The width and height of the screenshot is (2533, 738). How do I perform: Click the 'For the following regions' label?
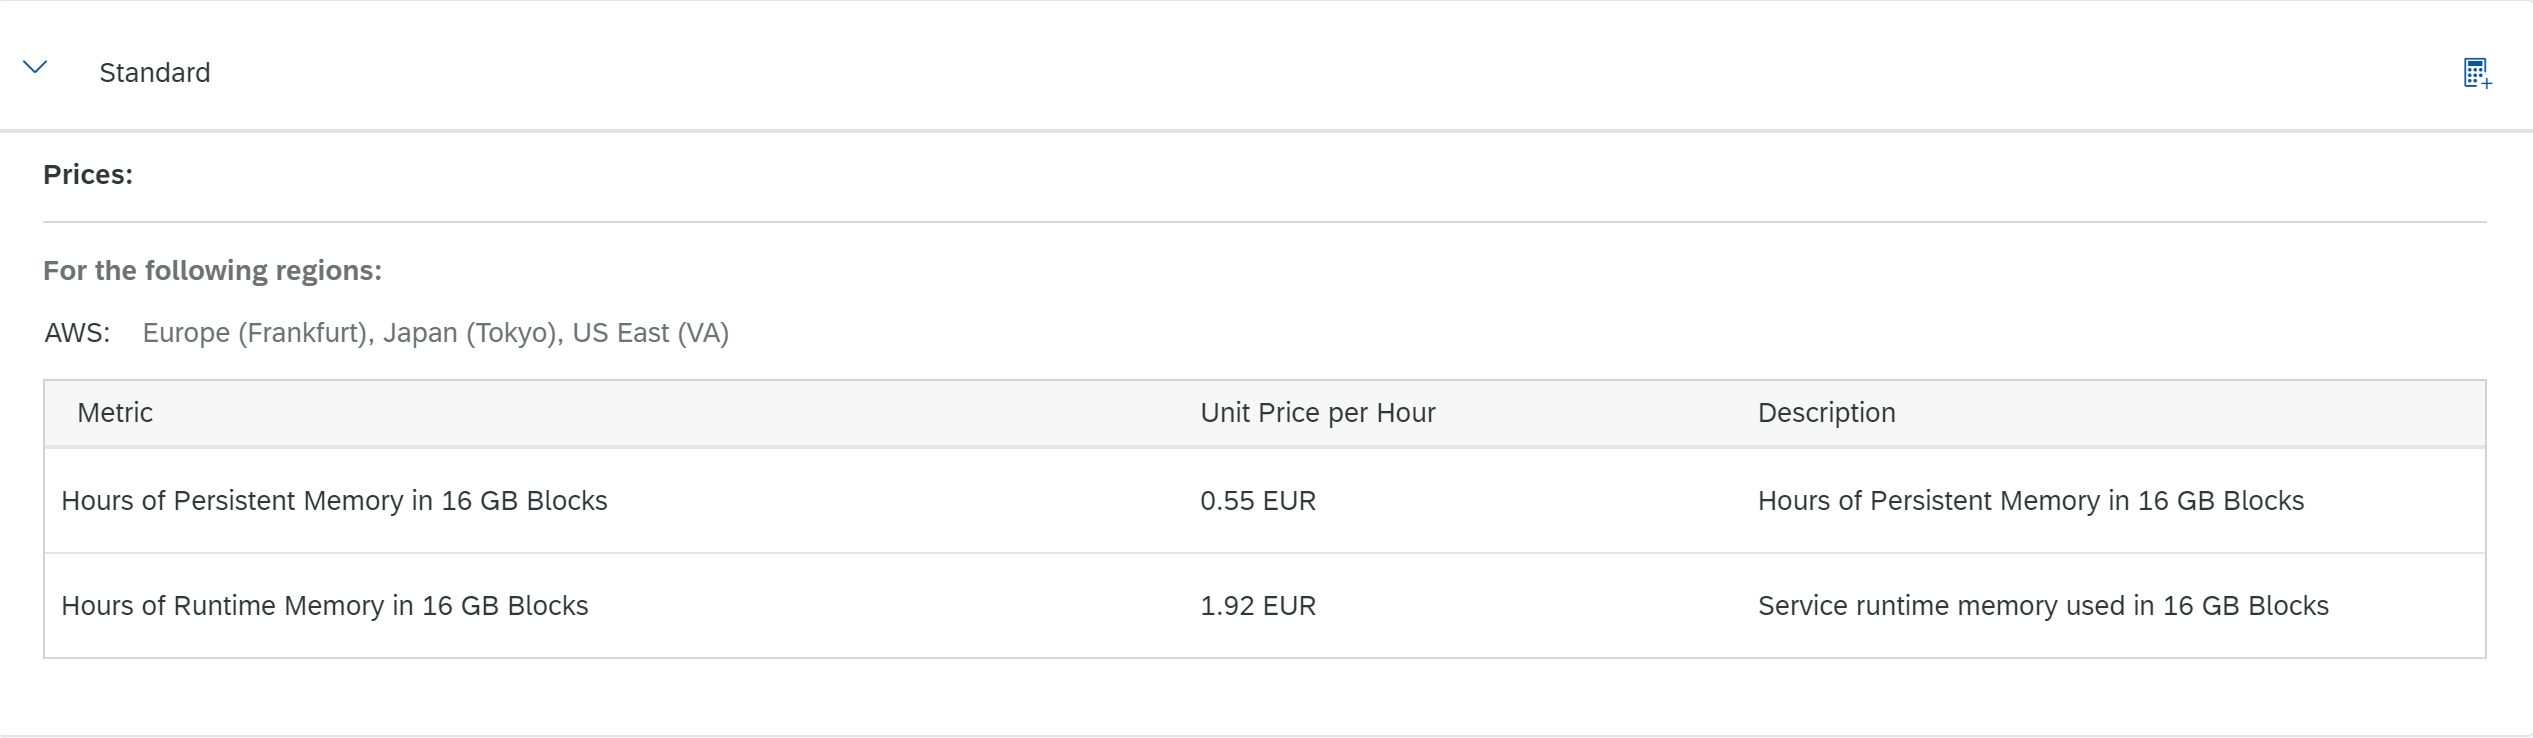[212, 270]
